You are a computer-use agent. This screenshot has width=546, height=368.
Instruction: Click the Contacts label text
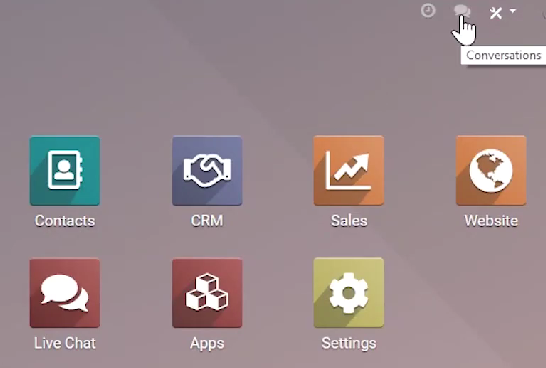[65, 221]
